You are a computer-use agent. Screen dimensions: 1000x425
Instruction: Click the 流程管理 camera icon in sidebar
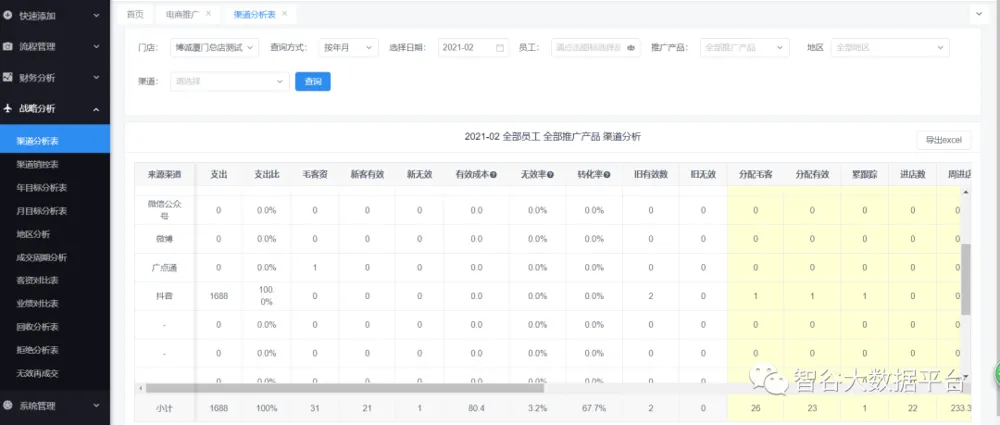(x=8, y=46)
